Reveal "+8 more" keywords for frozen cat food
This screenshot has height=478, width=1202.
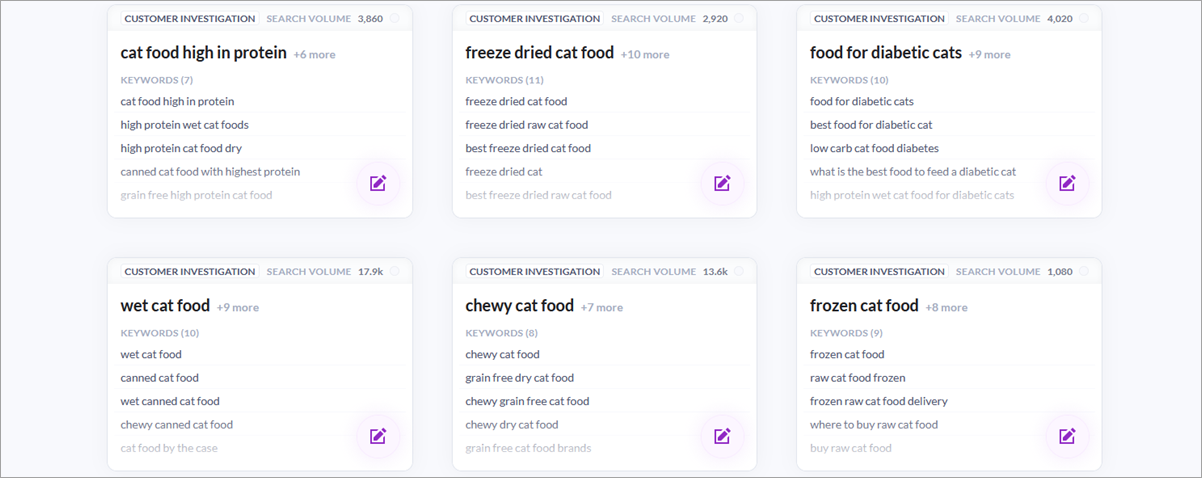coord(946,308)
